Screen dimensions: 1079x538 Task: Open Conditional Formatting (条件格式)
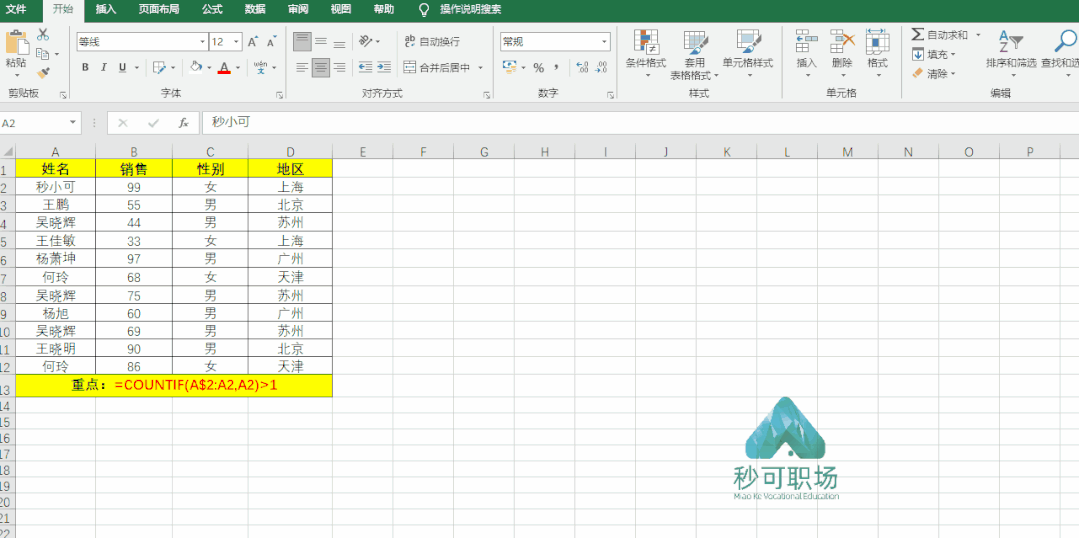tap(645, 55)
